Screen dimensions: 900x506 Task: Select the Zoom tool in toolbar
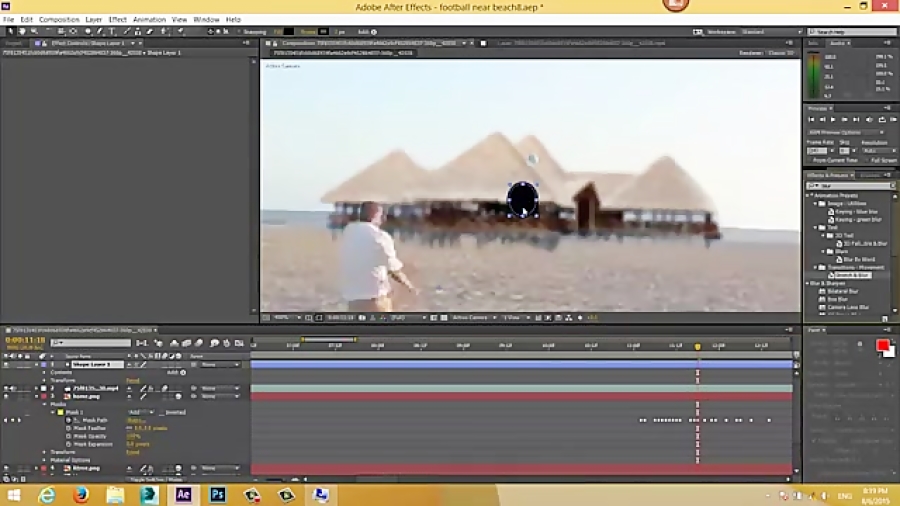click(x=33, y=31)
